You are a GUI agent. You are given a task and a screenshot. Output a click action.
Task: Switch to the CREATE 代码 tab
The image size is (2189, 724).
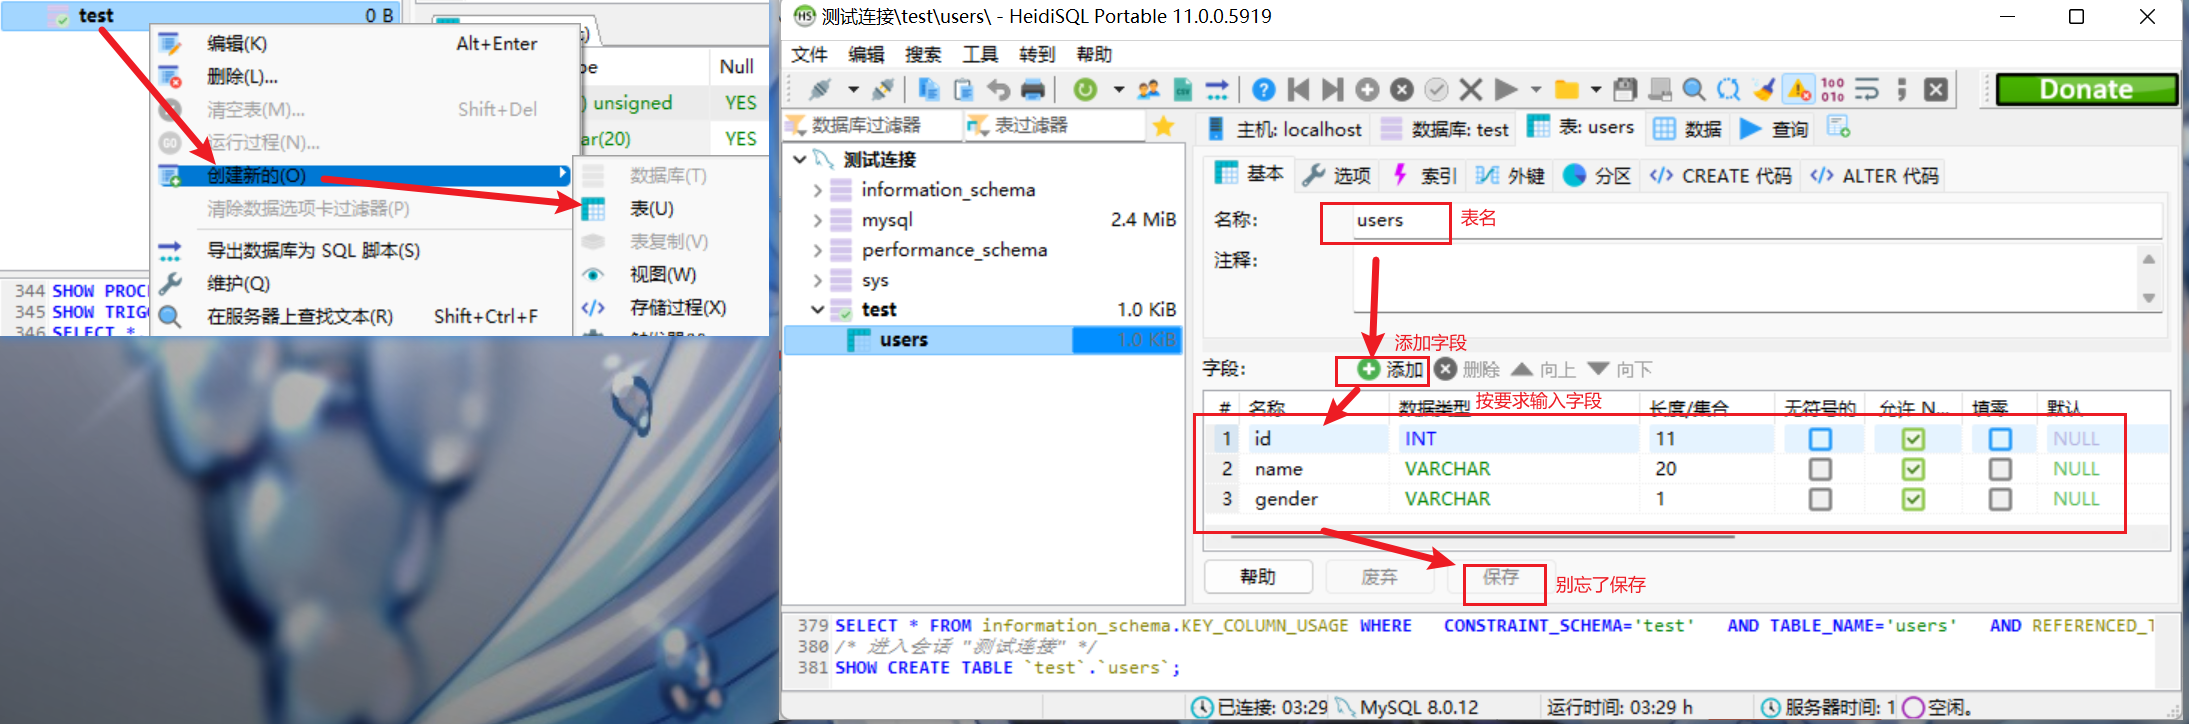click(x=1721, y=175)
